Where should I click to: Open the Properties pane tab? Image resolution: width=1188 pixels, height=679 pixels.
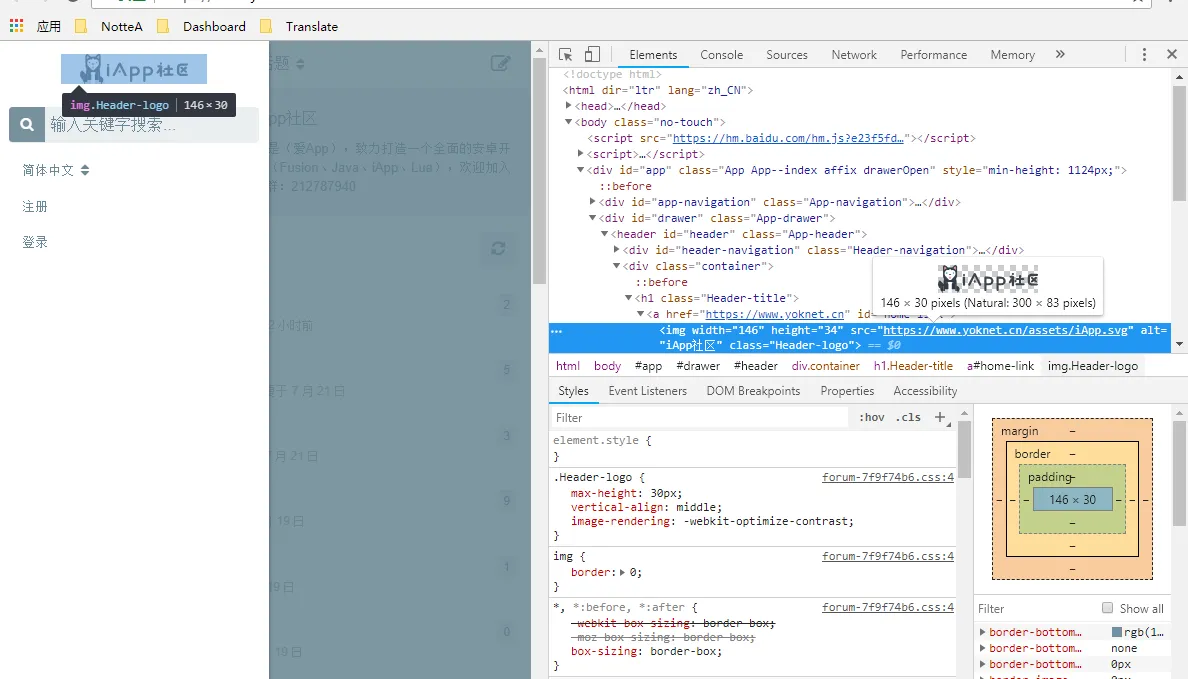click(847, 391)
